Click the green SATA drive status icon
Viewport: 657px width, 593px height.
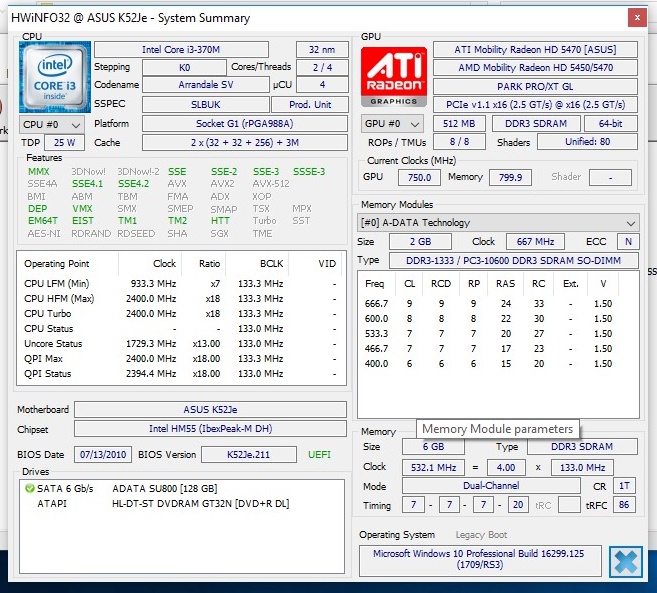[x=29, y=488]
